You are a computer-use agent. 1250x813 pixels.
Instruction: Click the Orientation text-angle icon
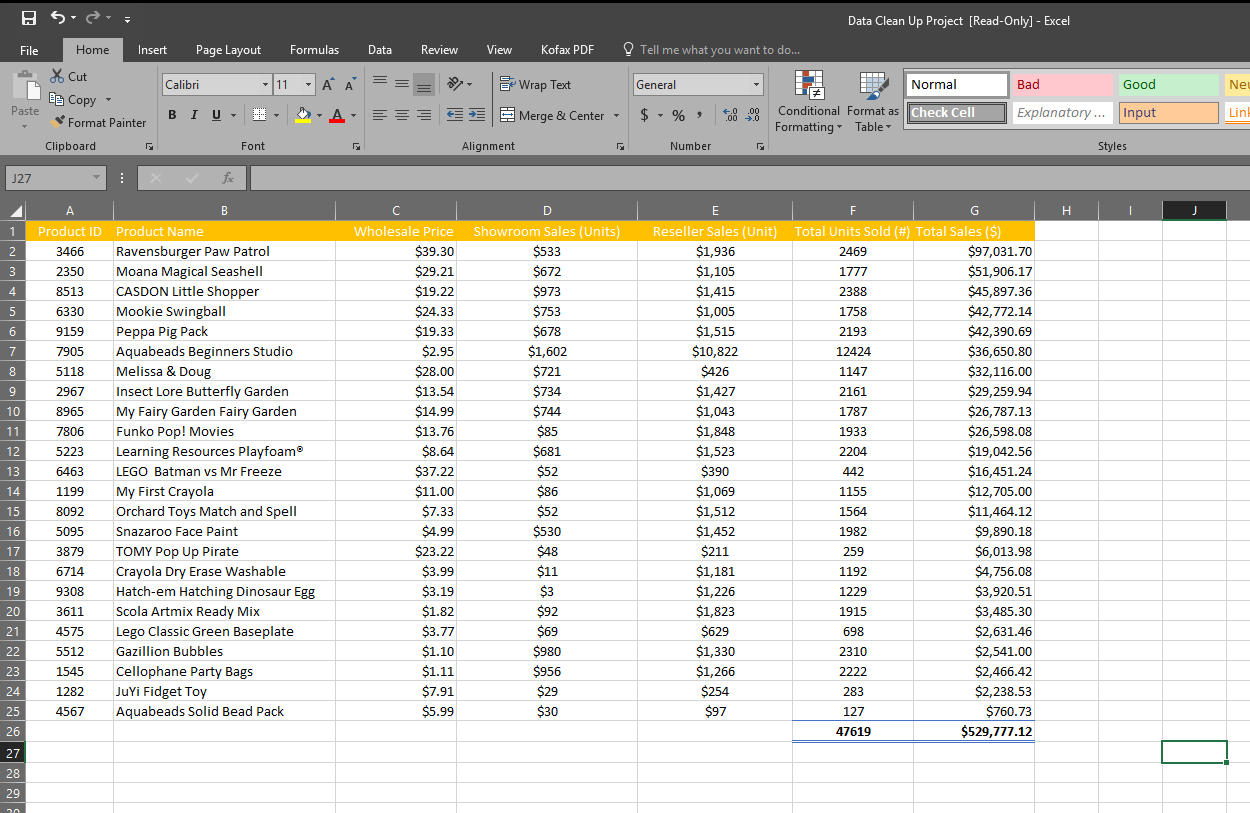coord(454,85)
